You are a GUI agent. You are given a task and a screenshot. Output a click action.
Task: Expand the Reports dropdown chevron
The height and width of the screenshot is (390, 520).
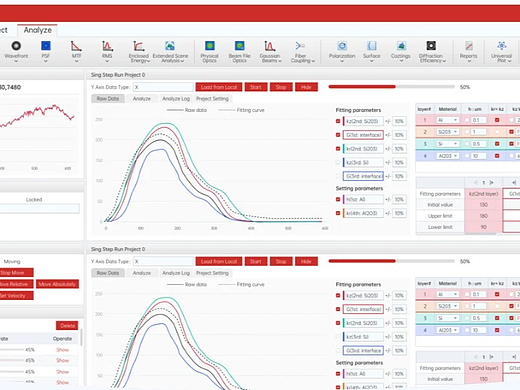click(469, 61)
